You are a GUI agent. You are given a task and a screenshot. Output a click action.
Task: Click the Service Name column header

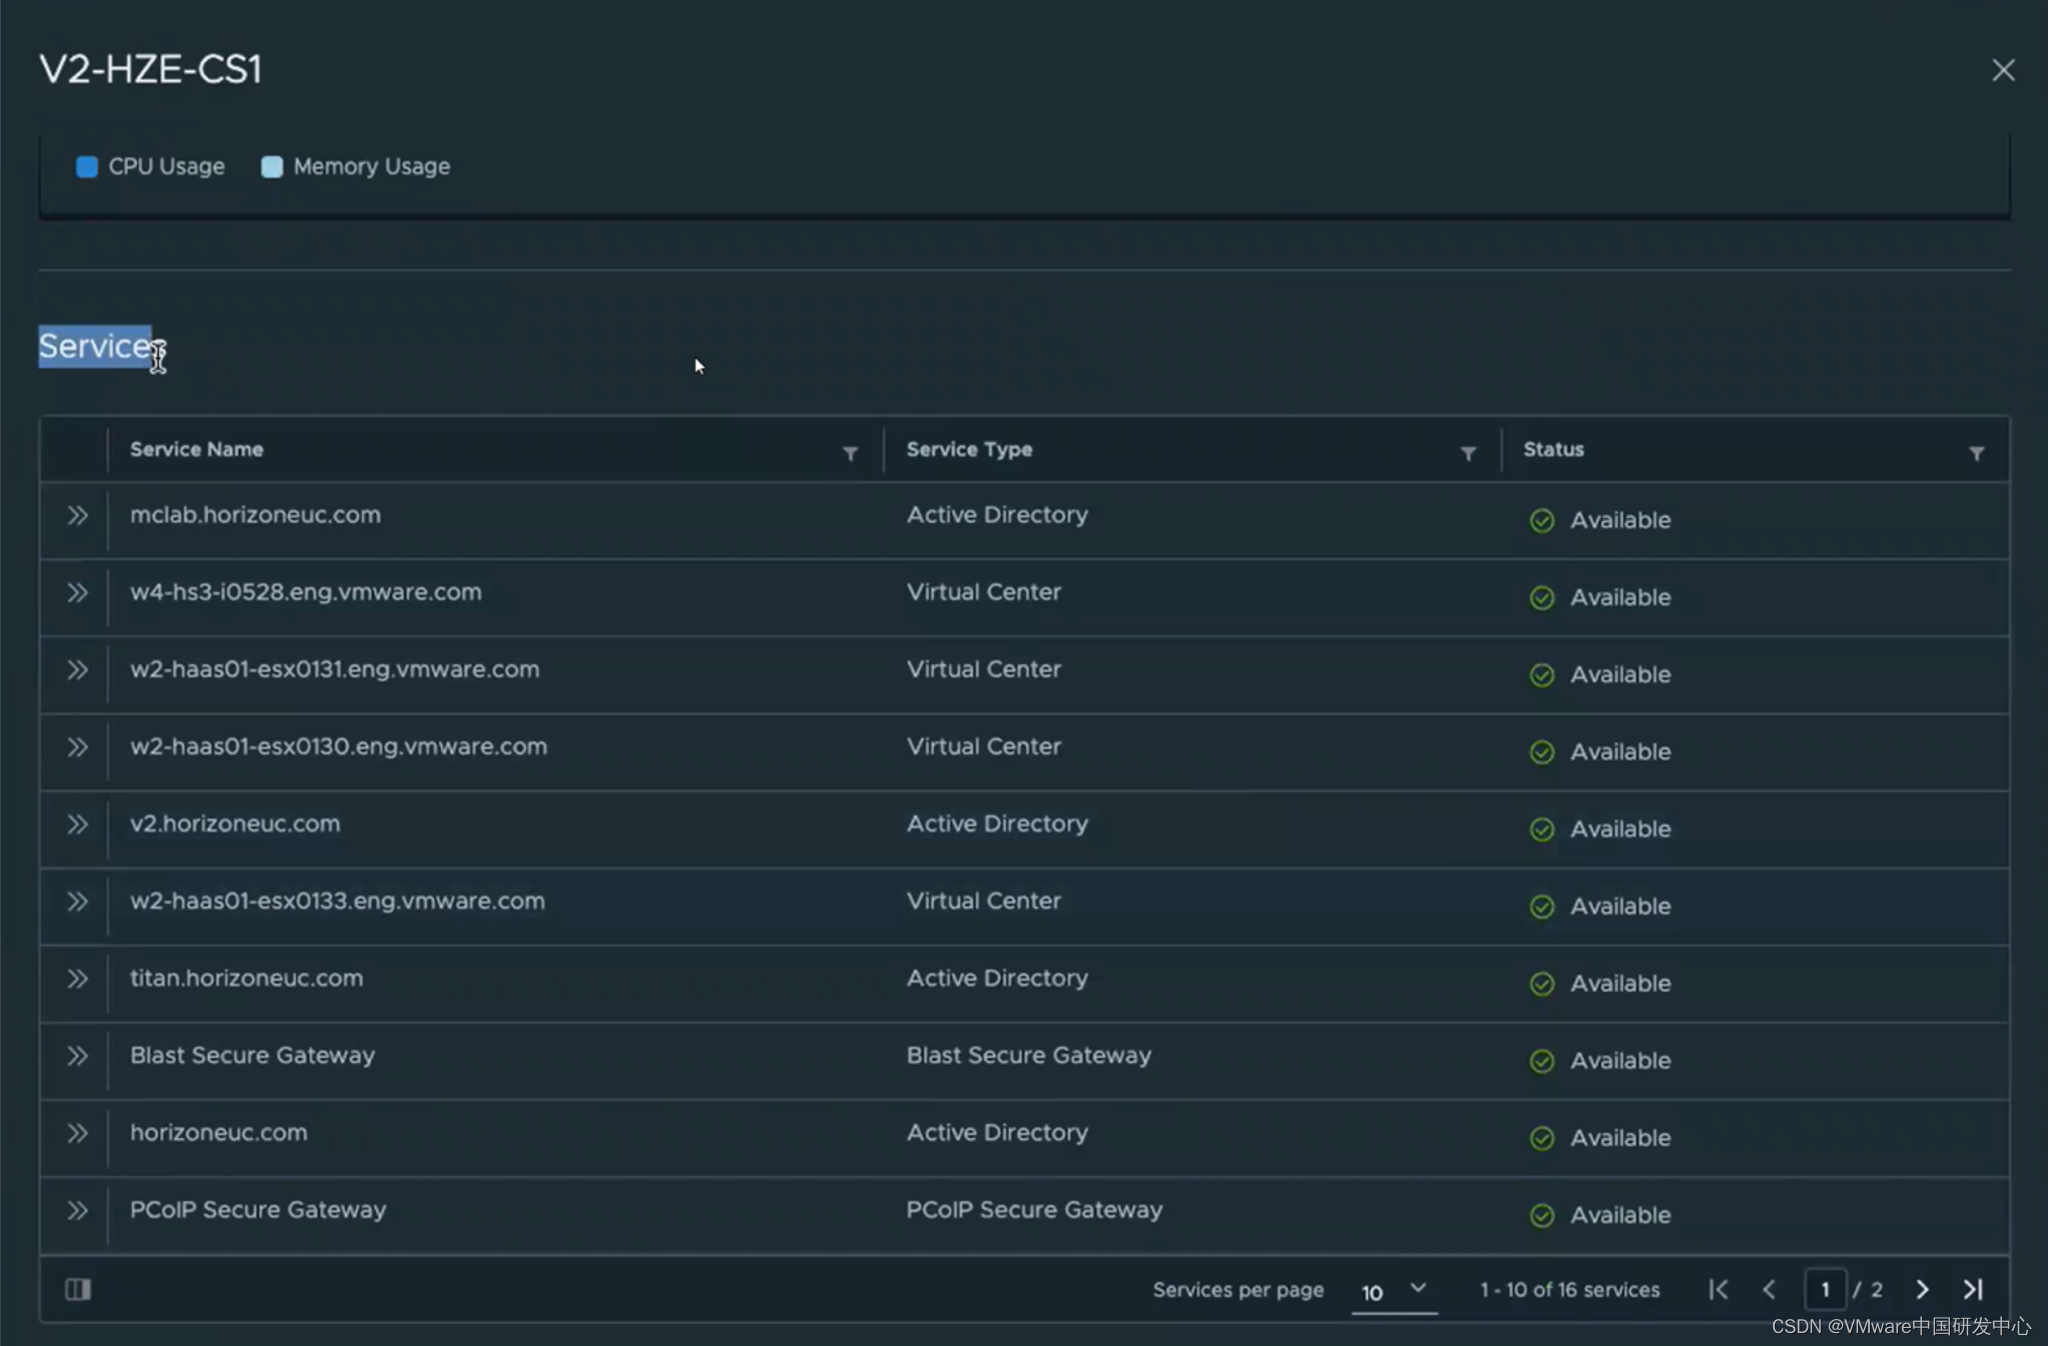point(197,450)
